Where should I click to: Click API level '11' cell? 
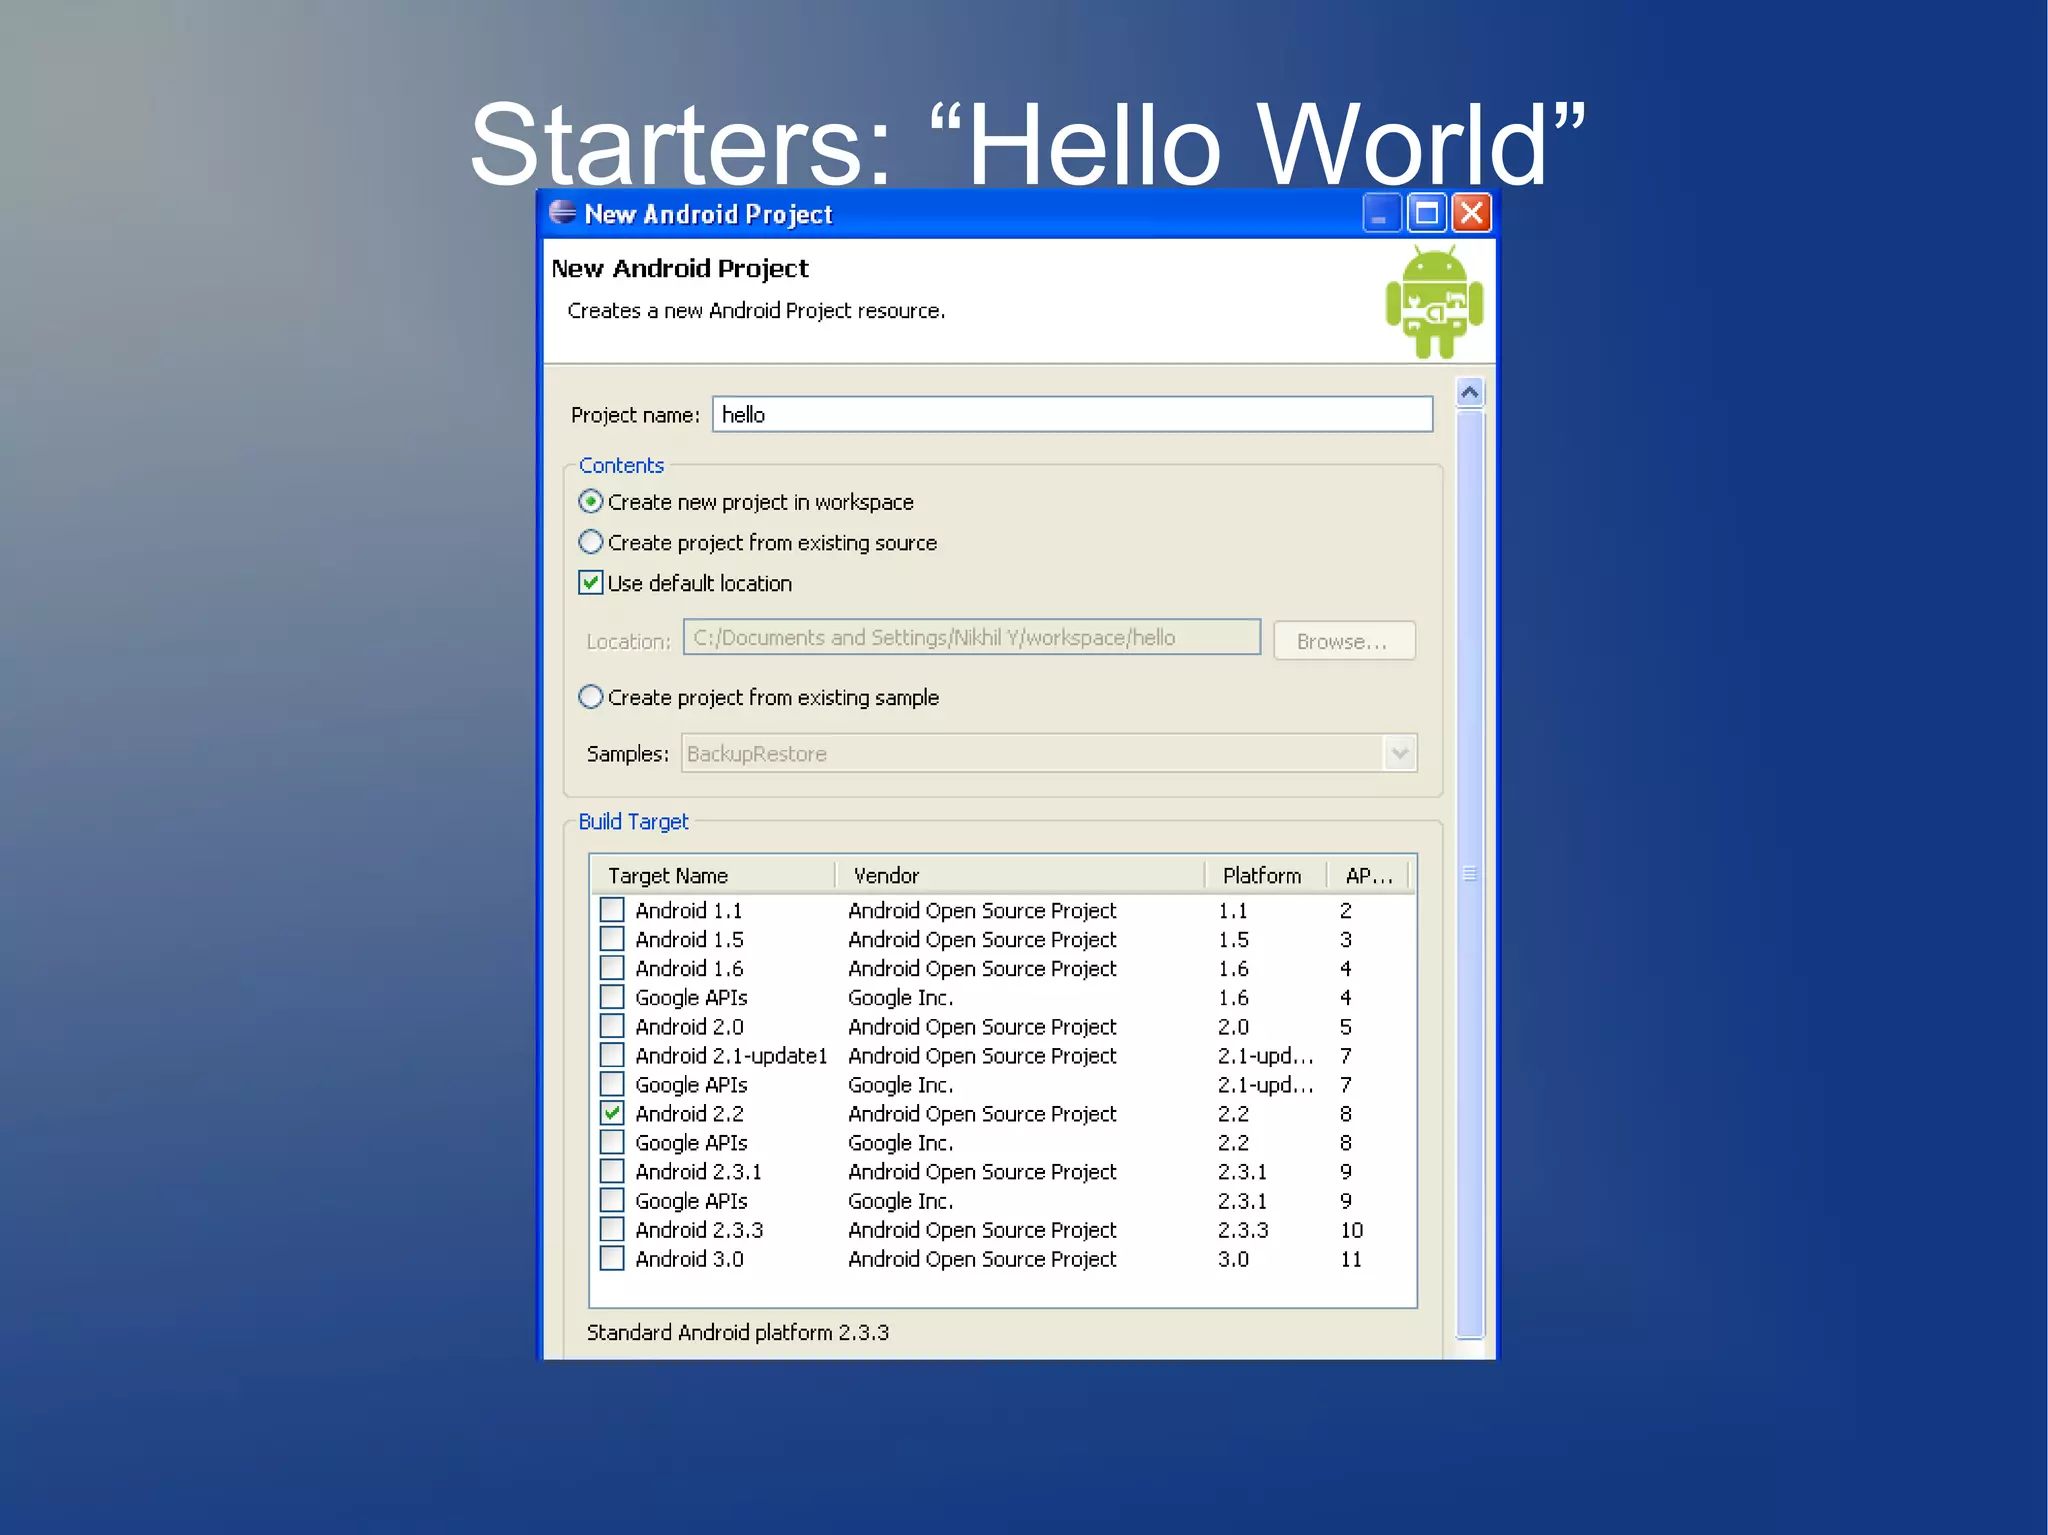[1351, 1259]
